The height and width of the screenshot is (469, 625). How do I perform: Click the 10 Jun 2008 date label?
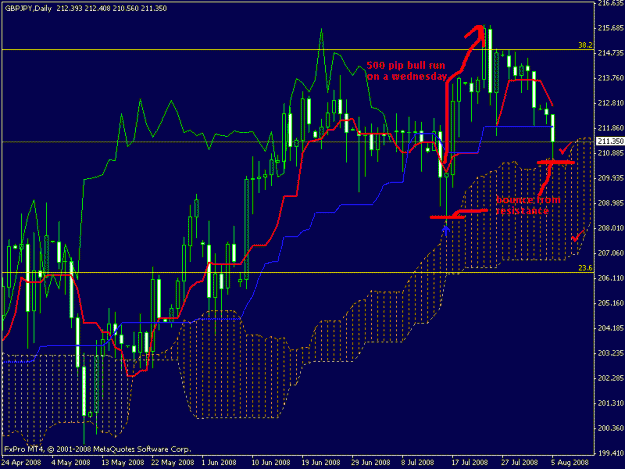271,462
